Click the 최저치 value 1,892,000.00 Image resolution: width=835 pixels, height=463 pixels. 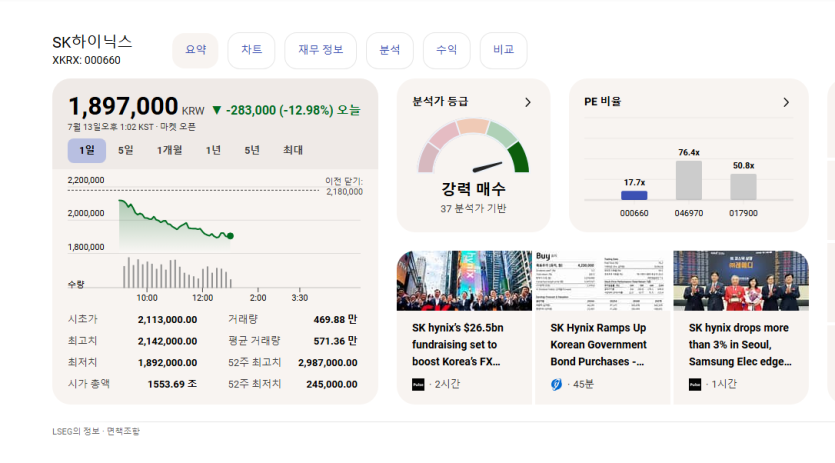167,363
